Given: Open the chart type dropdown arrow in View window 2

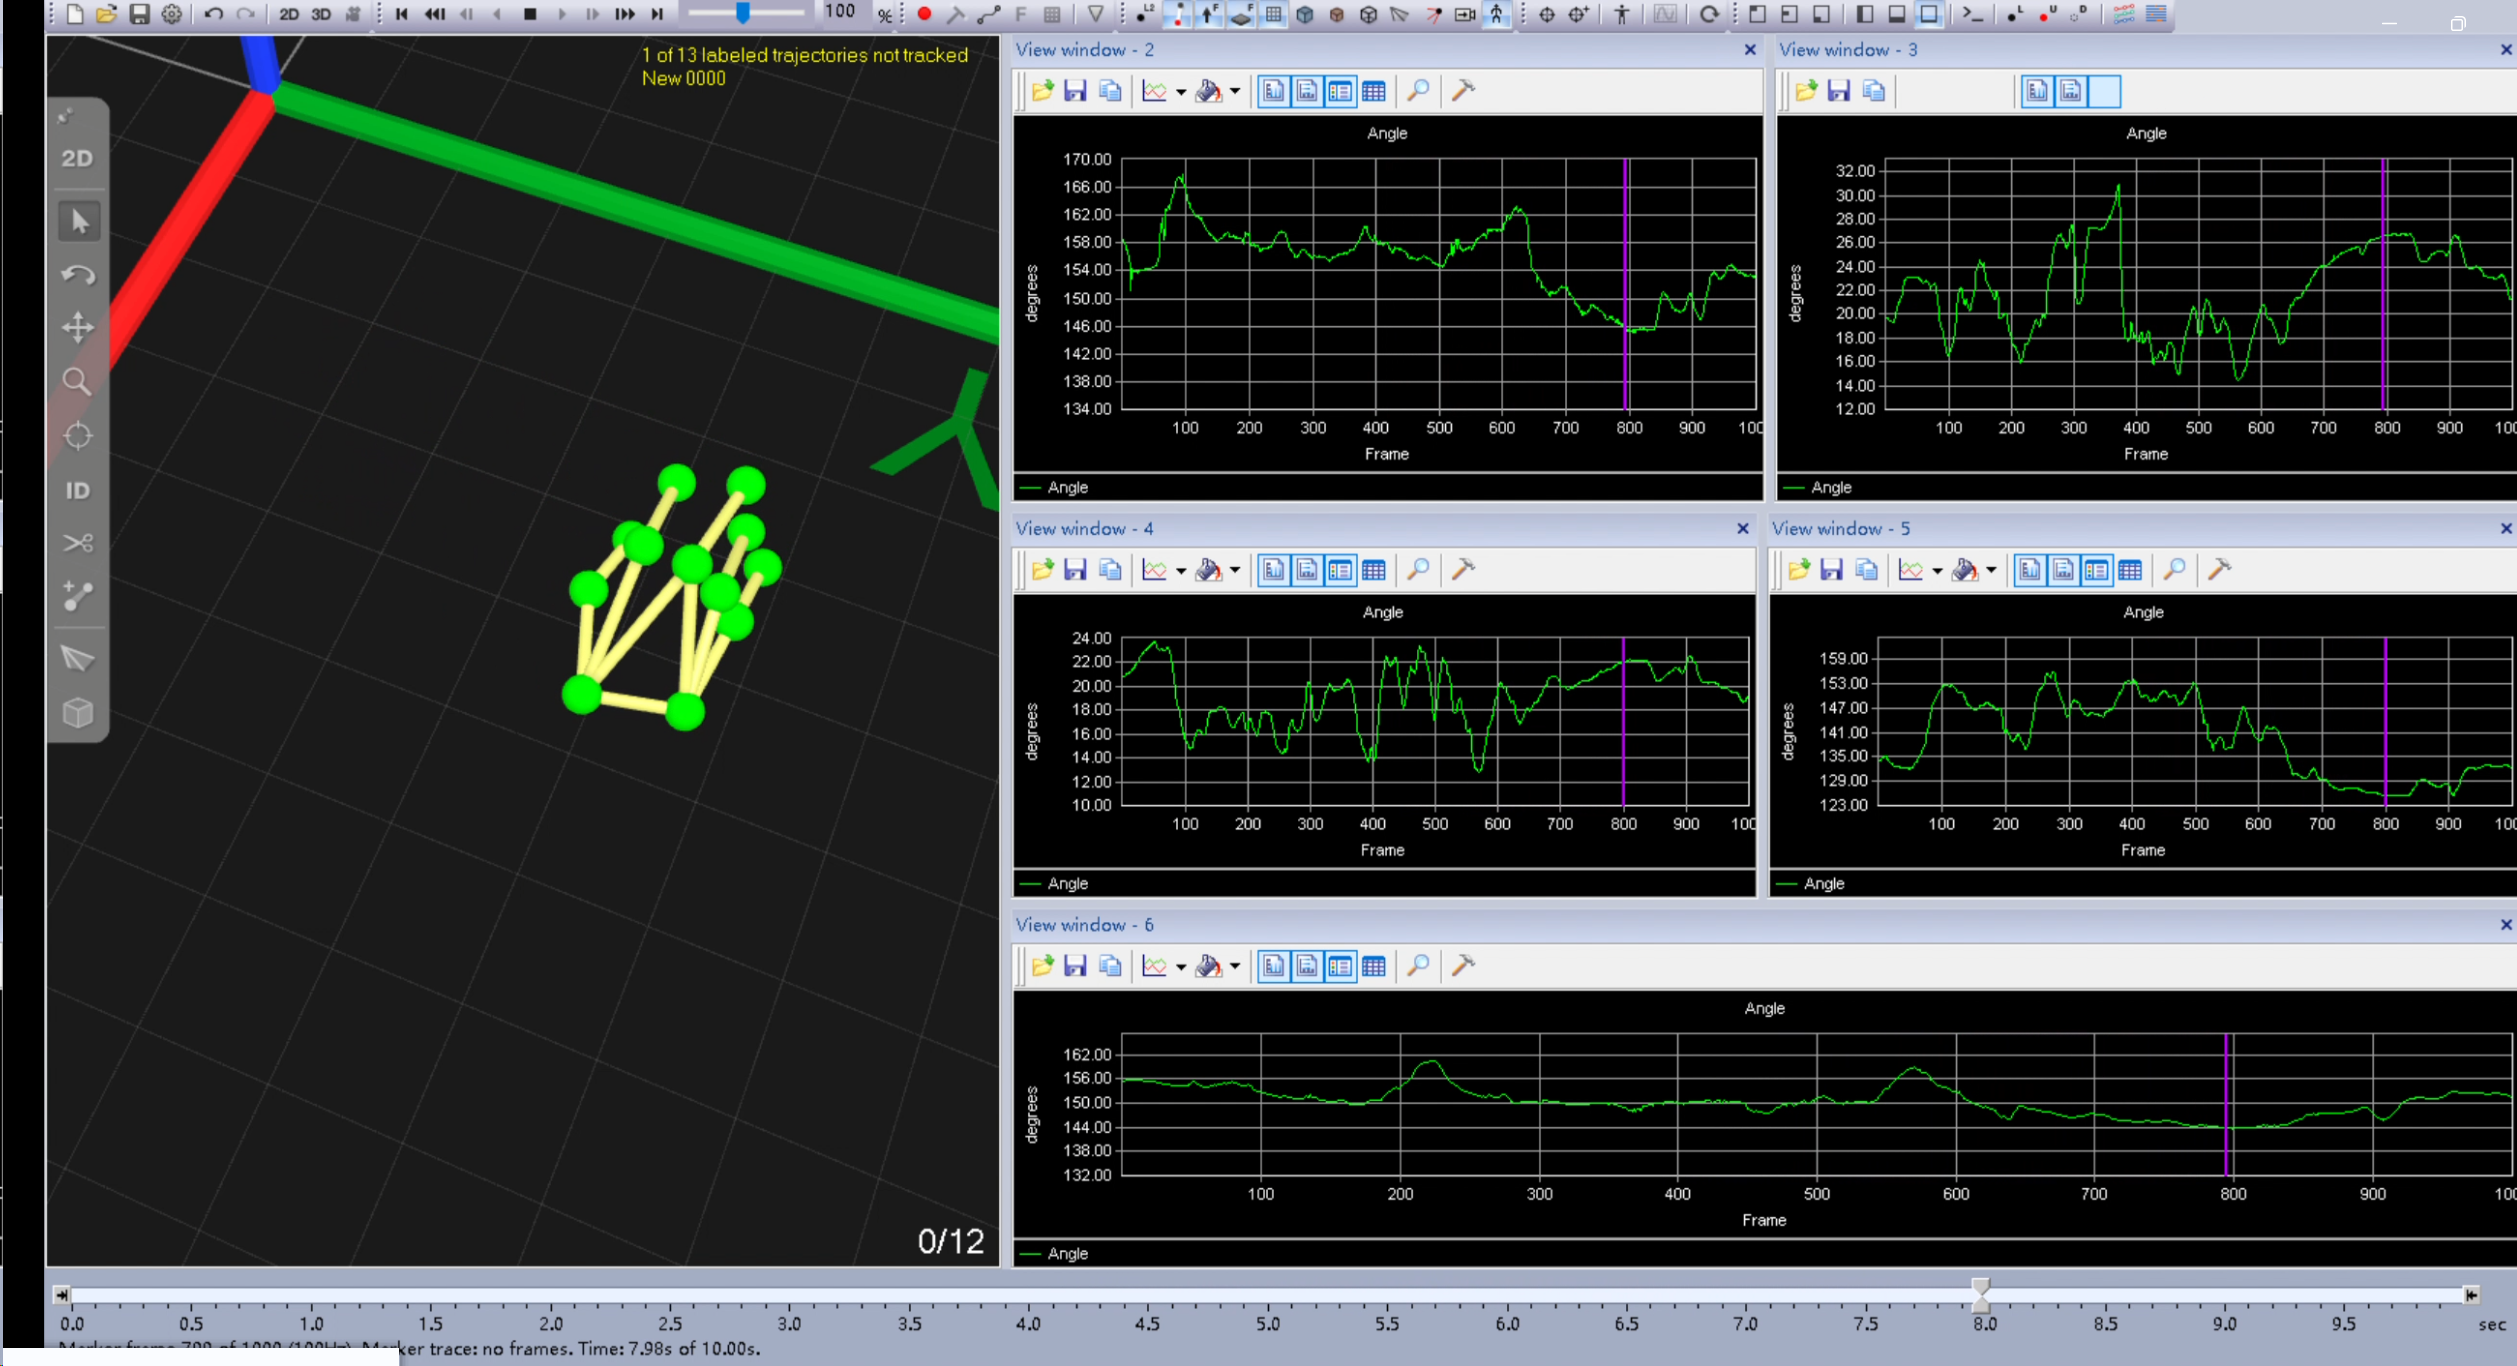Looking at the screenshot, I should click(1181, 92).
